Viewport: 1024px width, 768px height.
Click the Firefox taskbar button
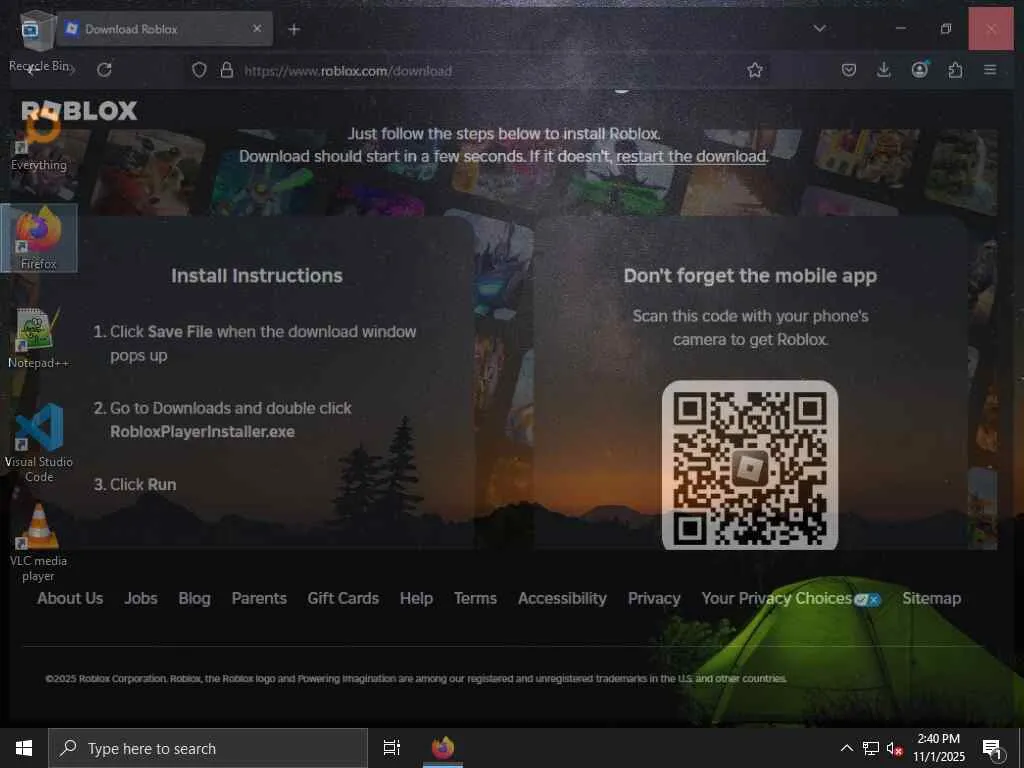coord(443,748)
